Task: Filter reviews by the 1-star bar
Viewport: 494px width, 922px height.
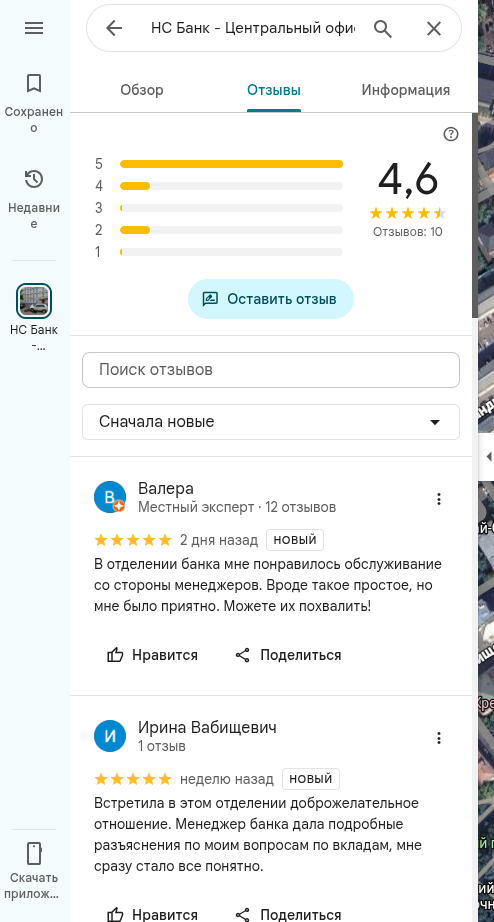Action: pyautogui.click(x=219, y=252)
